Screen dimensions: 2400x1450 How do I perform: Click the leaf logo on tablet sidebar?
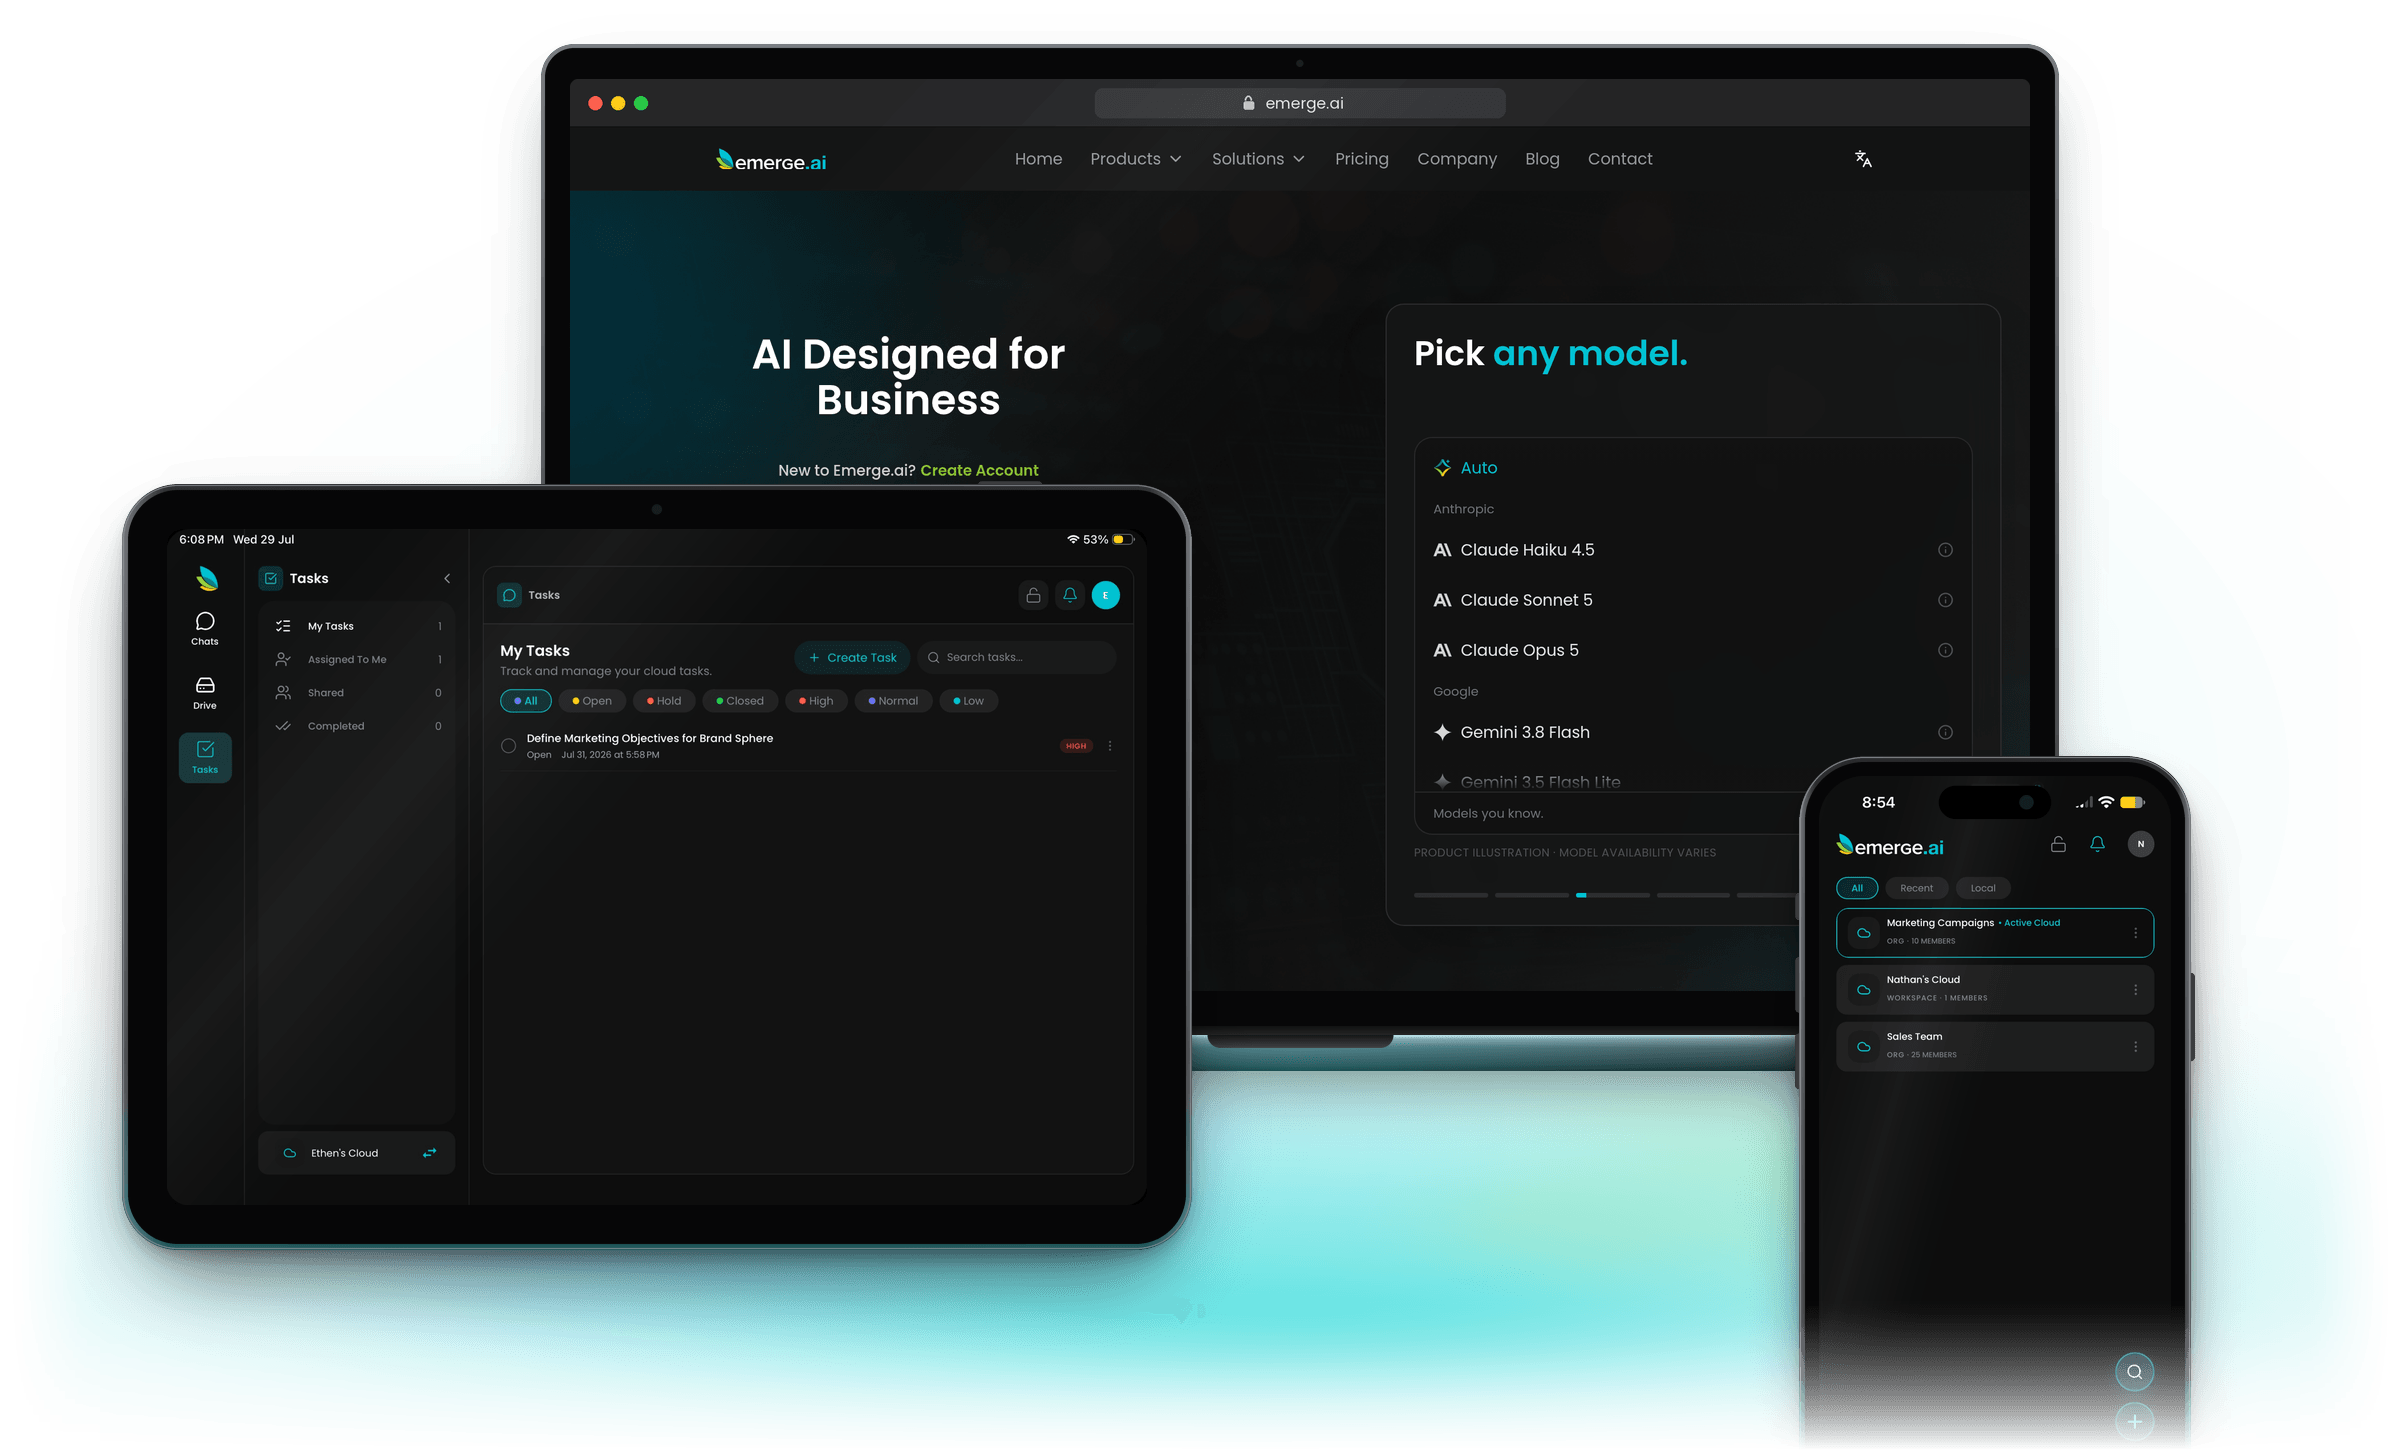pos(207,578)
